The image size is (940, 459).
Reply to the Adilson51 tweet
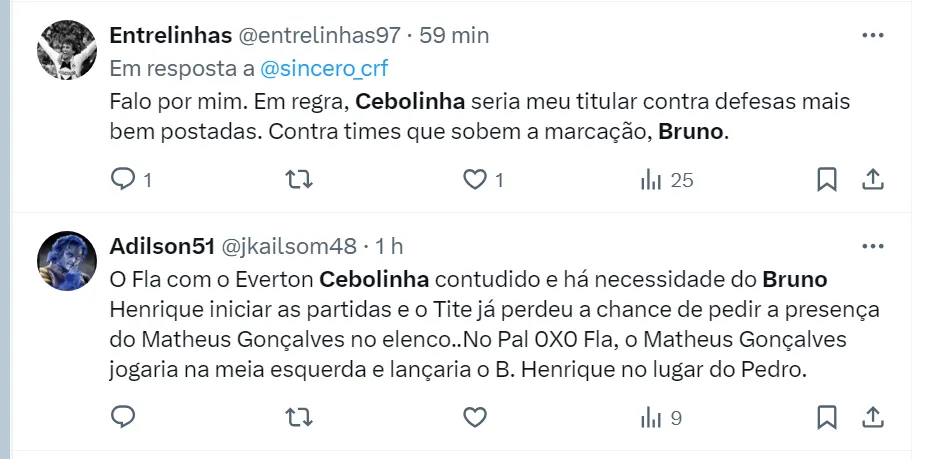123,417
